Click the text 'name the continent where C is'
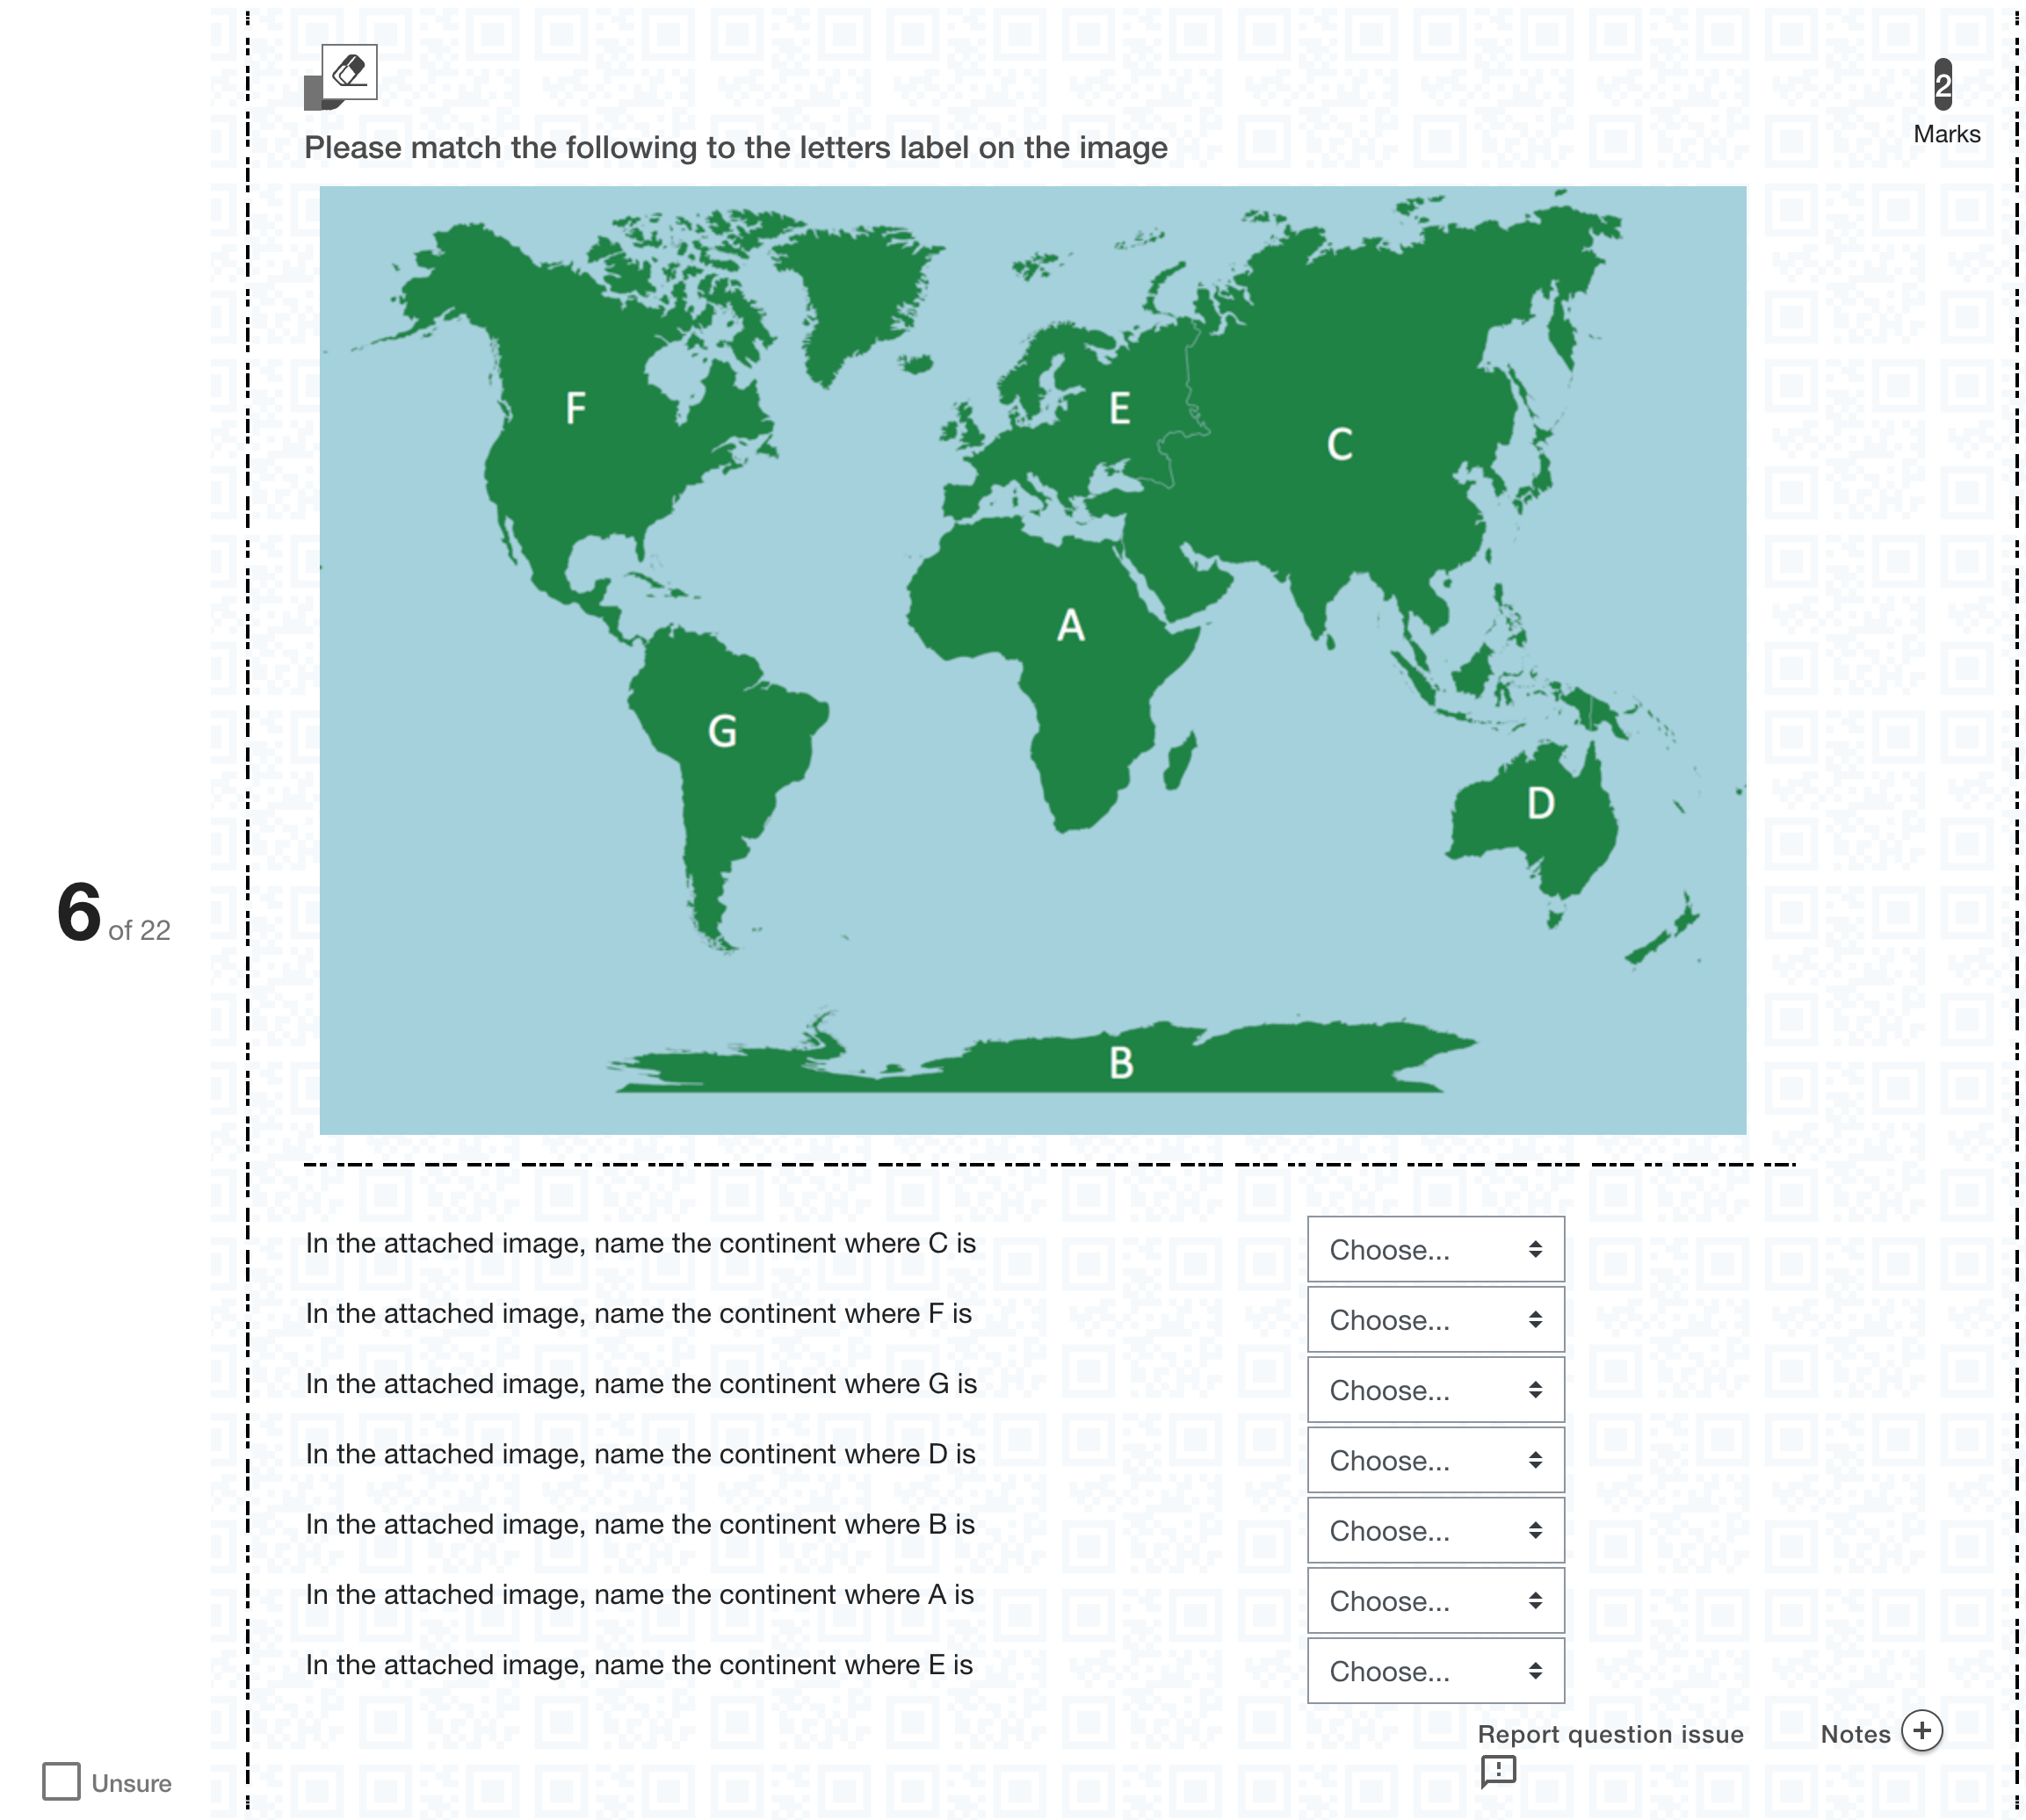The height and width of the screenshot is (1820, 2026). coord(785,1243)
